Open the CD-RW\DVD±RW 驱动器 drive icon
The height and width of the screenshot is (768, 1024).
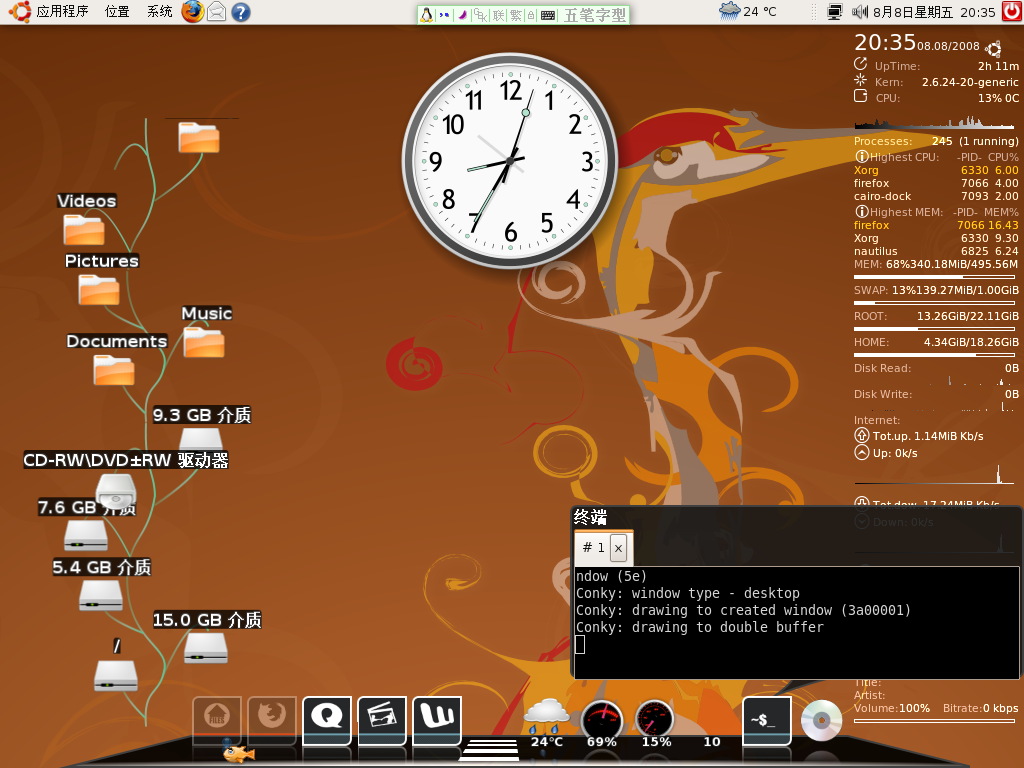tap(116, 491)
